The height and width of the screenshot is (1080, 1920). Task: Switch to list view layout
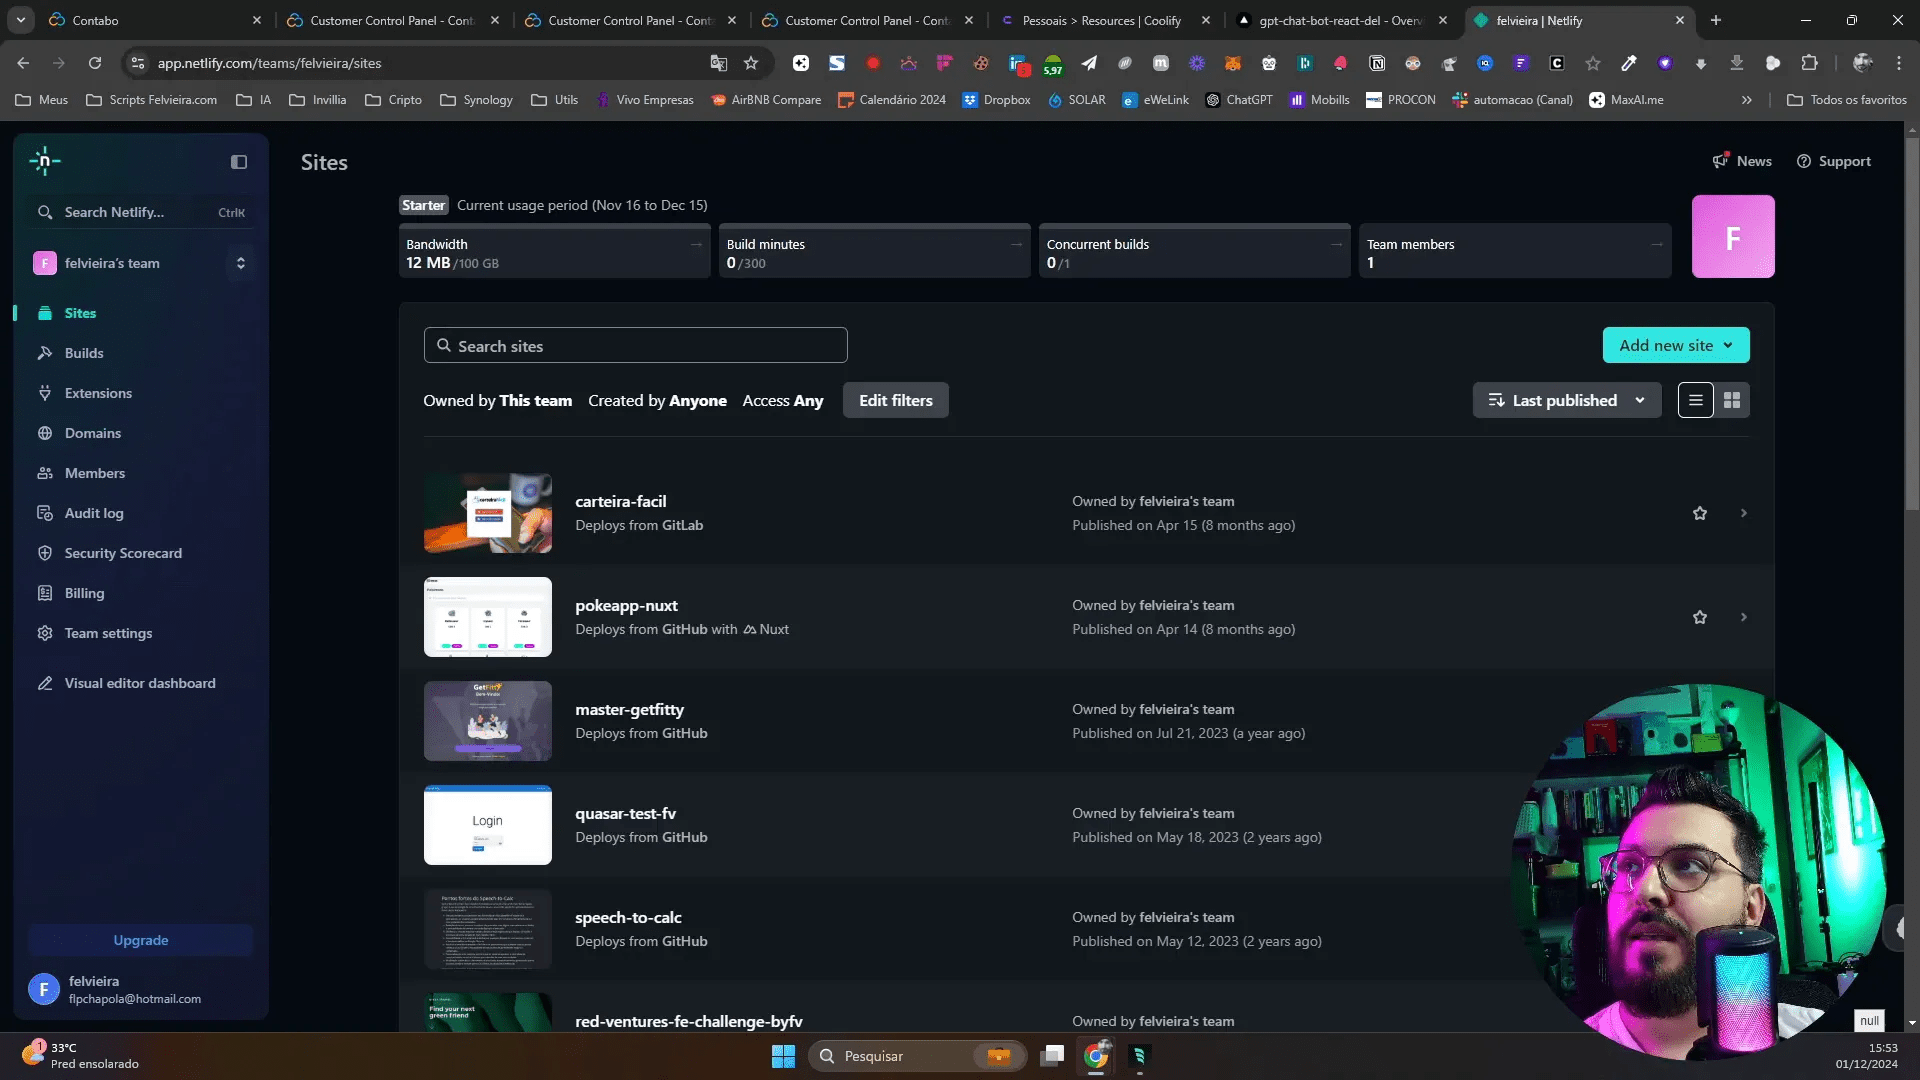1695,400
